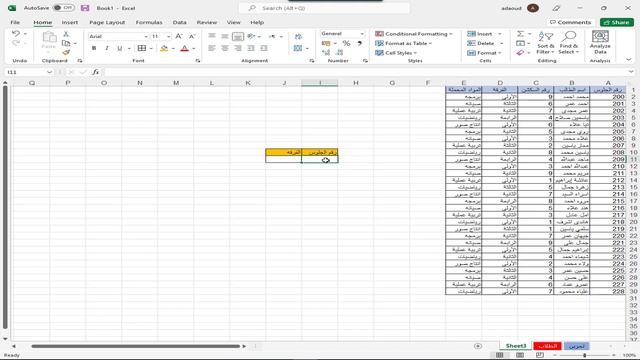The height and width of the screenshot is (360, 640).
Task: Click in the formula bar
Action: coord(365,72)
